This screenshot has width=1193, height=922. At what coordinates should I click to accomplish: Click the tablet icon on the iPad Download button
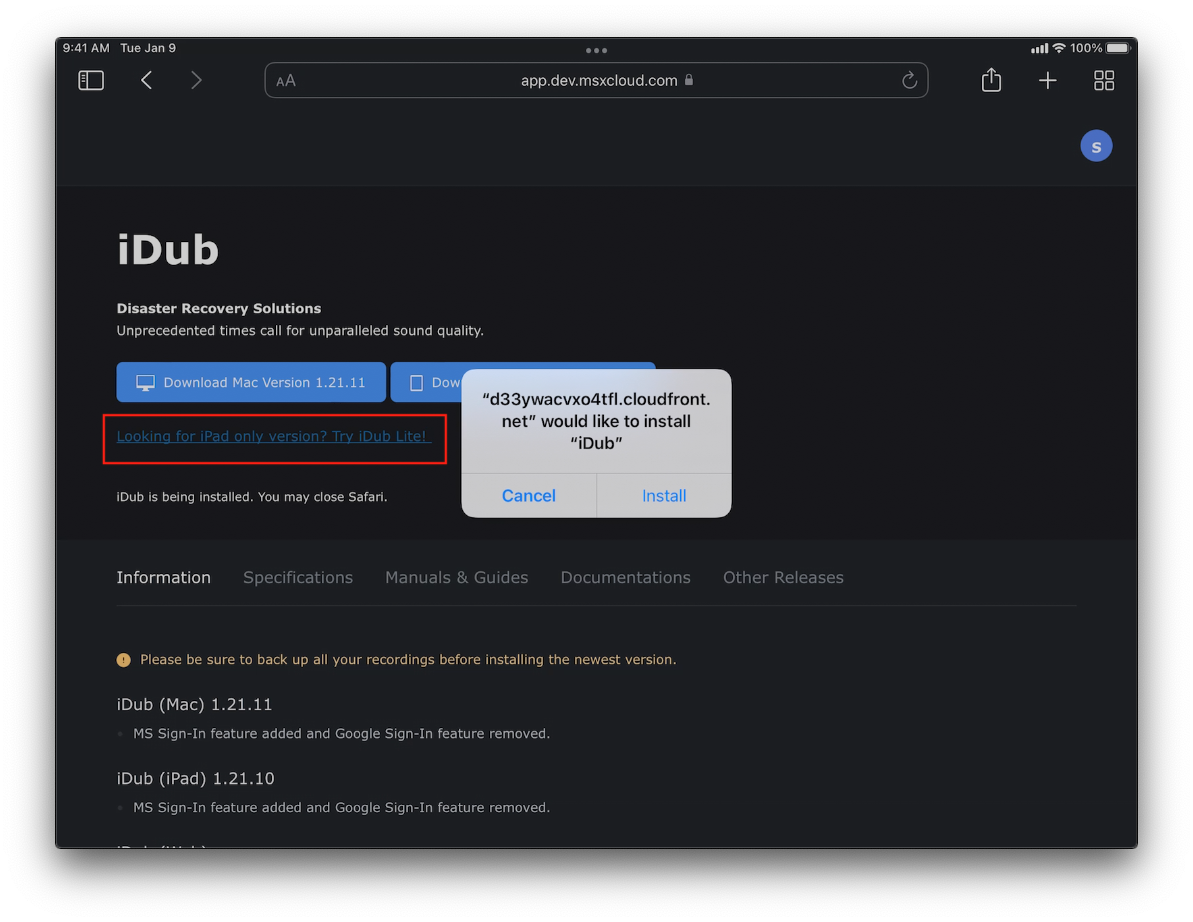[x=416, y=383]
